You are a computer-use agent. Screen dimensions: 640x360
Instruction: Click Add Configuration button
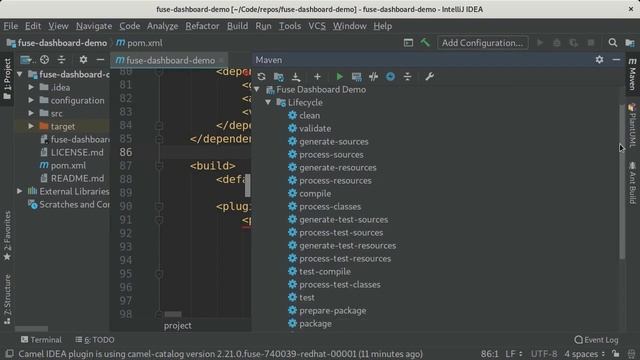pyautogui.click(x=483, y=42)
